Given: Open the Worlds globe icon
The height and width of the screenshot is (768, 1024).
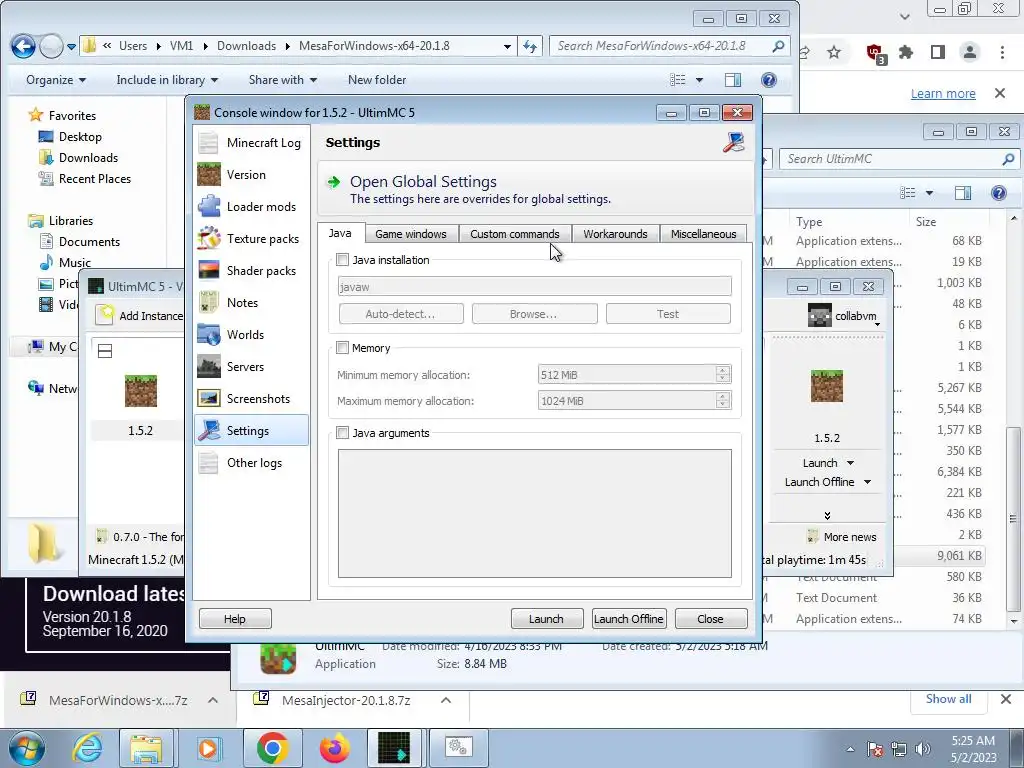Looking at the screenshot, I should pos(208,334).
